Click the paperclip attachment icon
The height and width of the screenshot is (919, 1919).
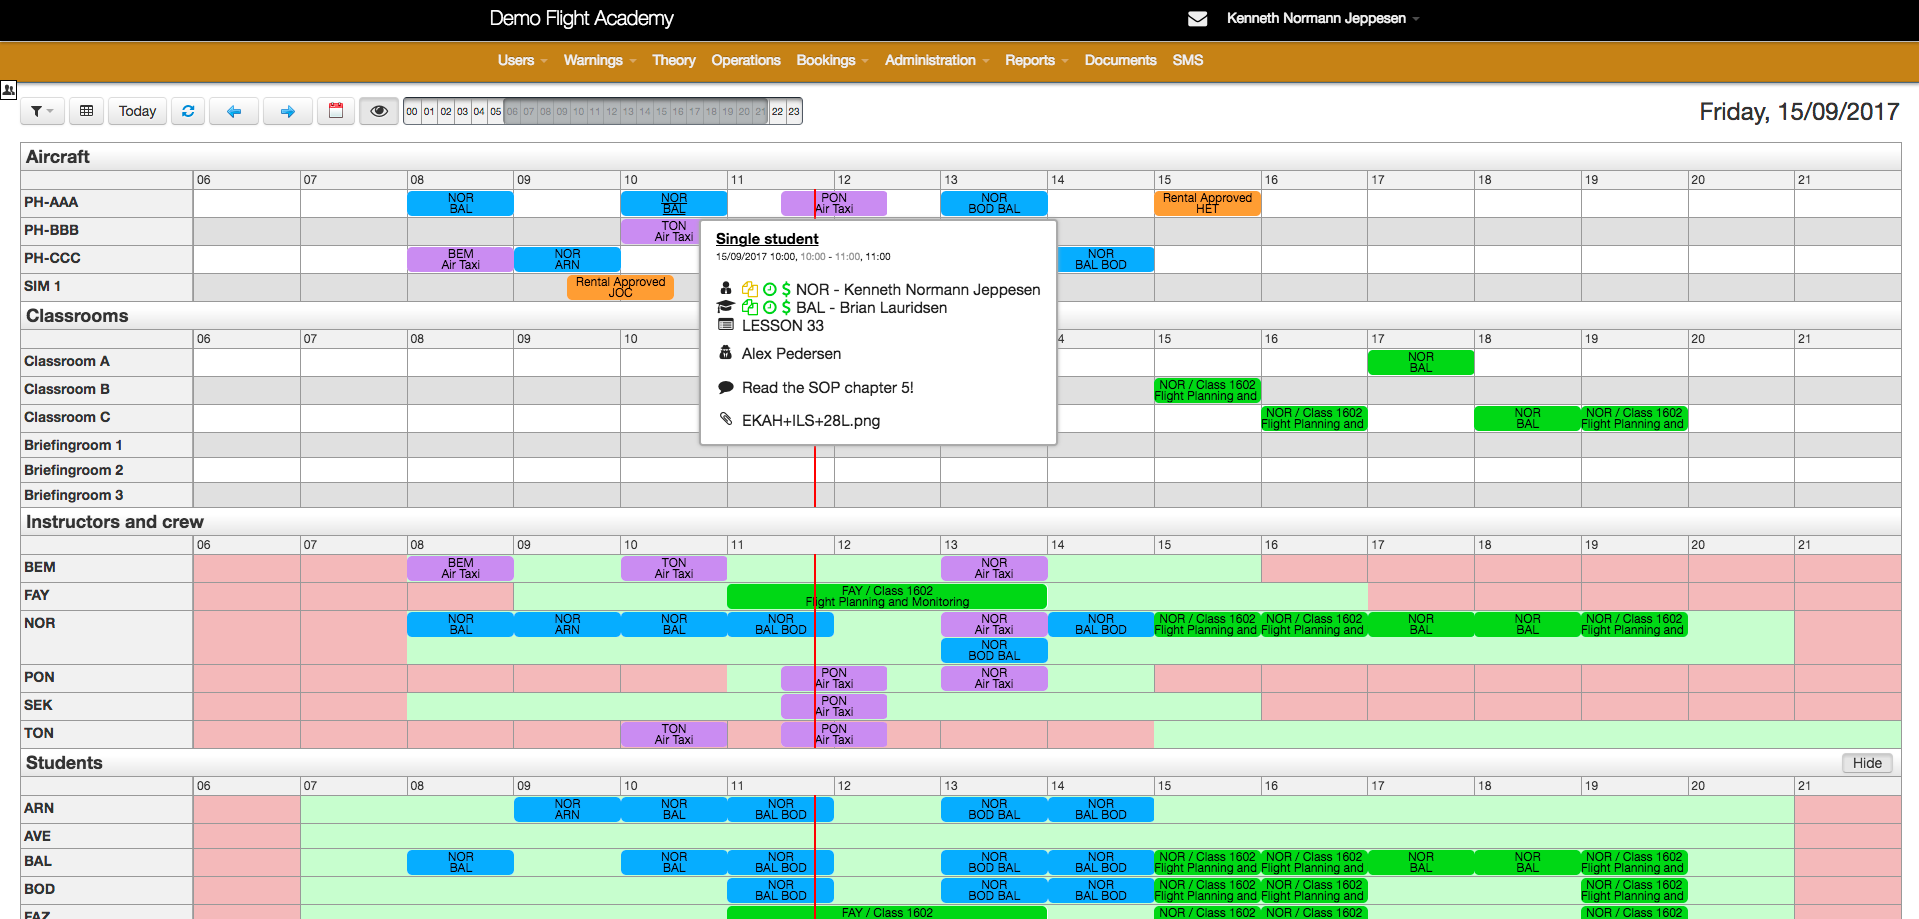[x=726, y=420]
